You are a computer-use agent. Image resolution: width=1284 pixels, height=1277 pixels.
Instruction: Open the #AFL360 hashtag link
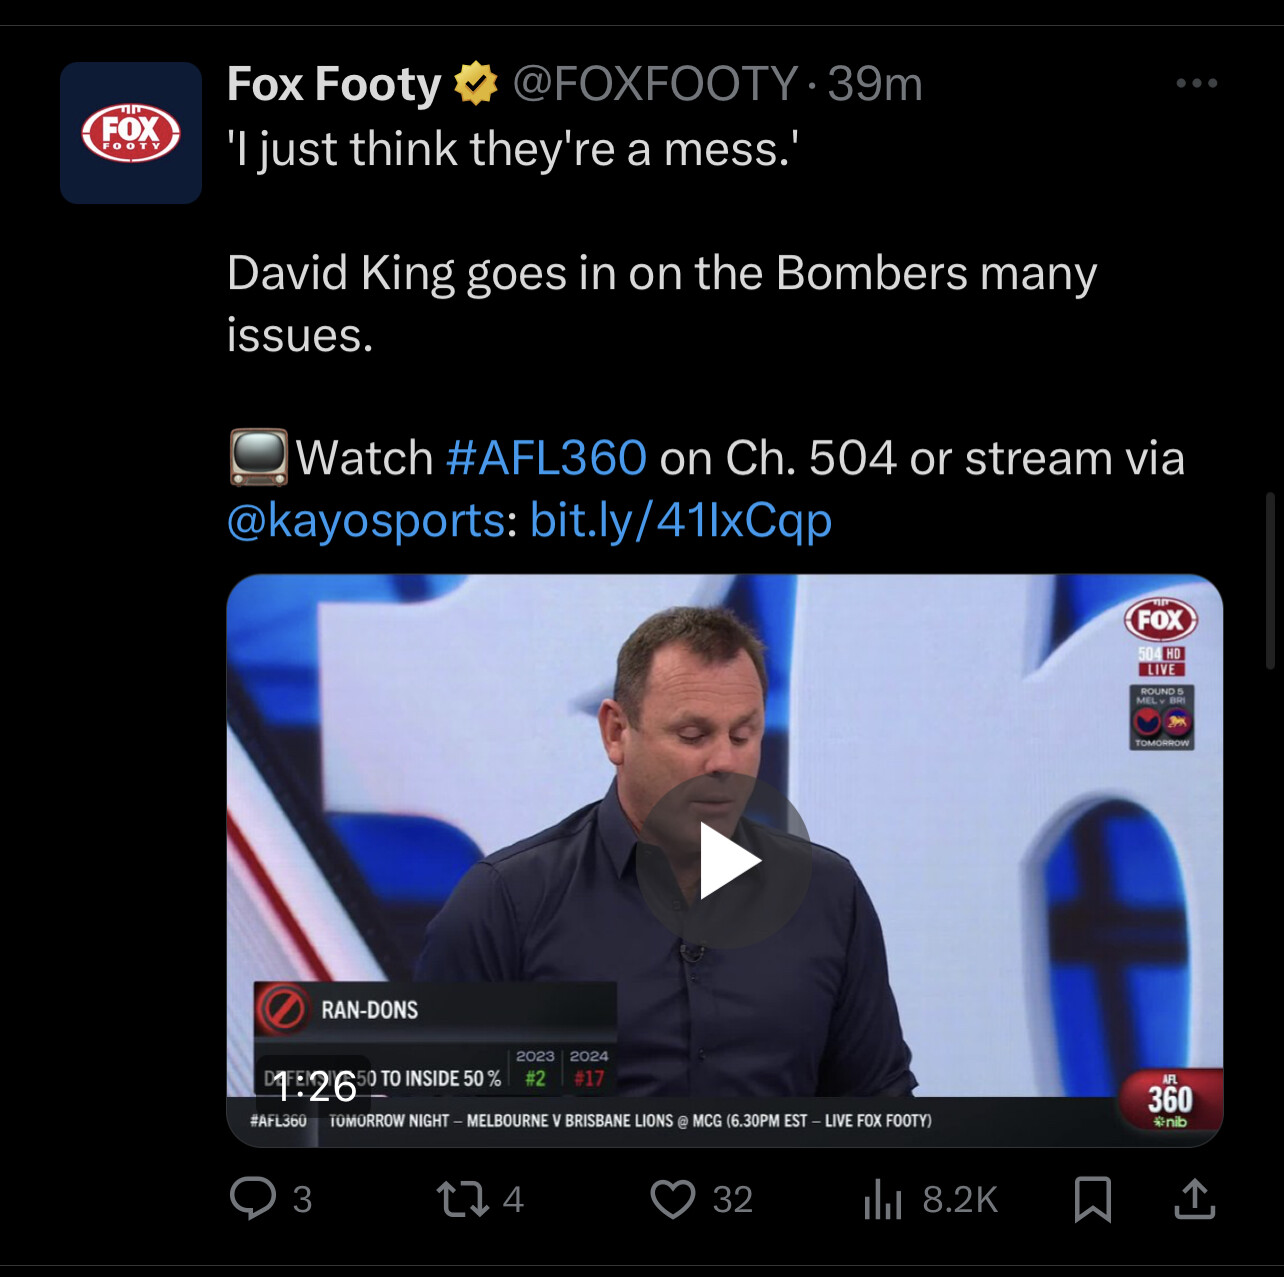[546, 458]
